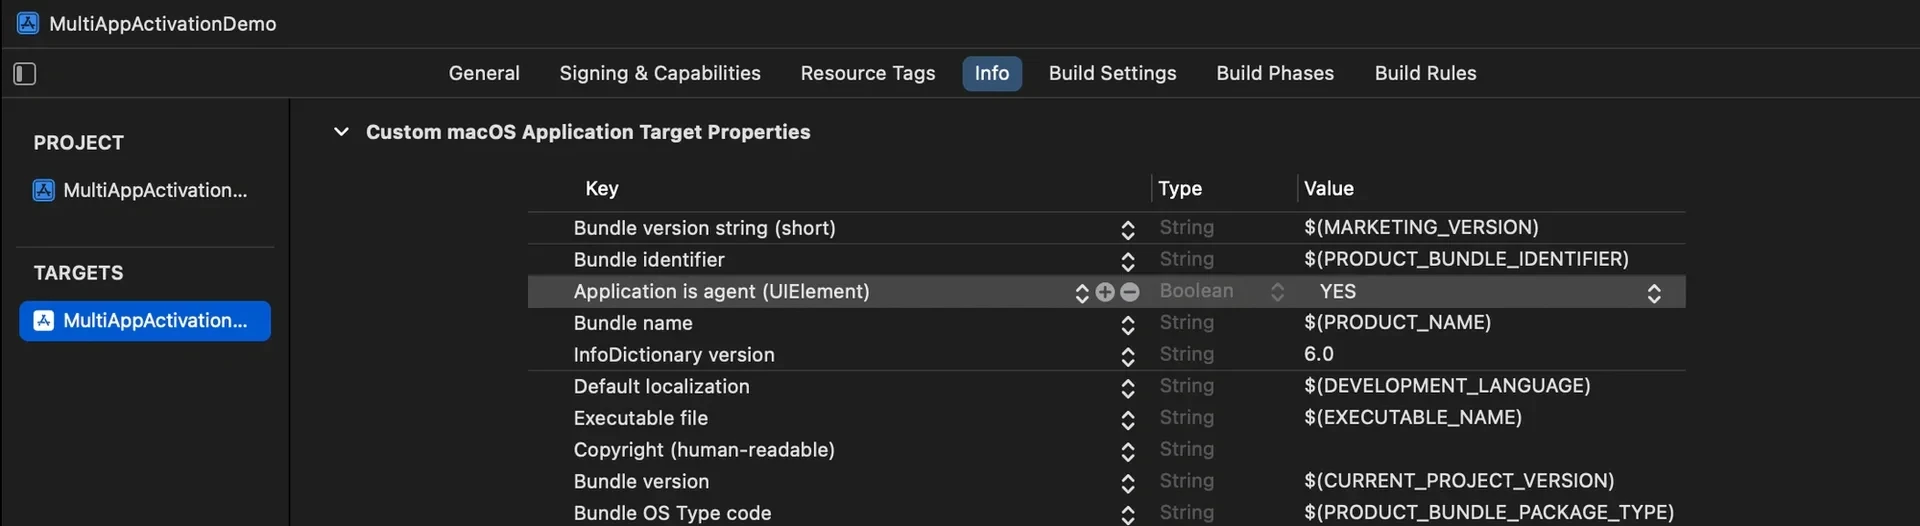Open key stepper for Default localization row
This screenshot has width=1920, height=526.
pyautogui.click(x=1128, y=388)
